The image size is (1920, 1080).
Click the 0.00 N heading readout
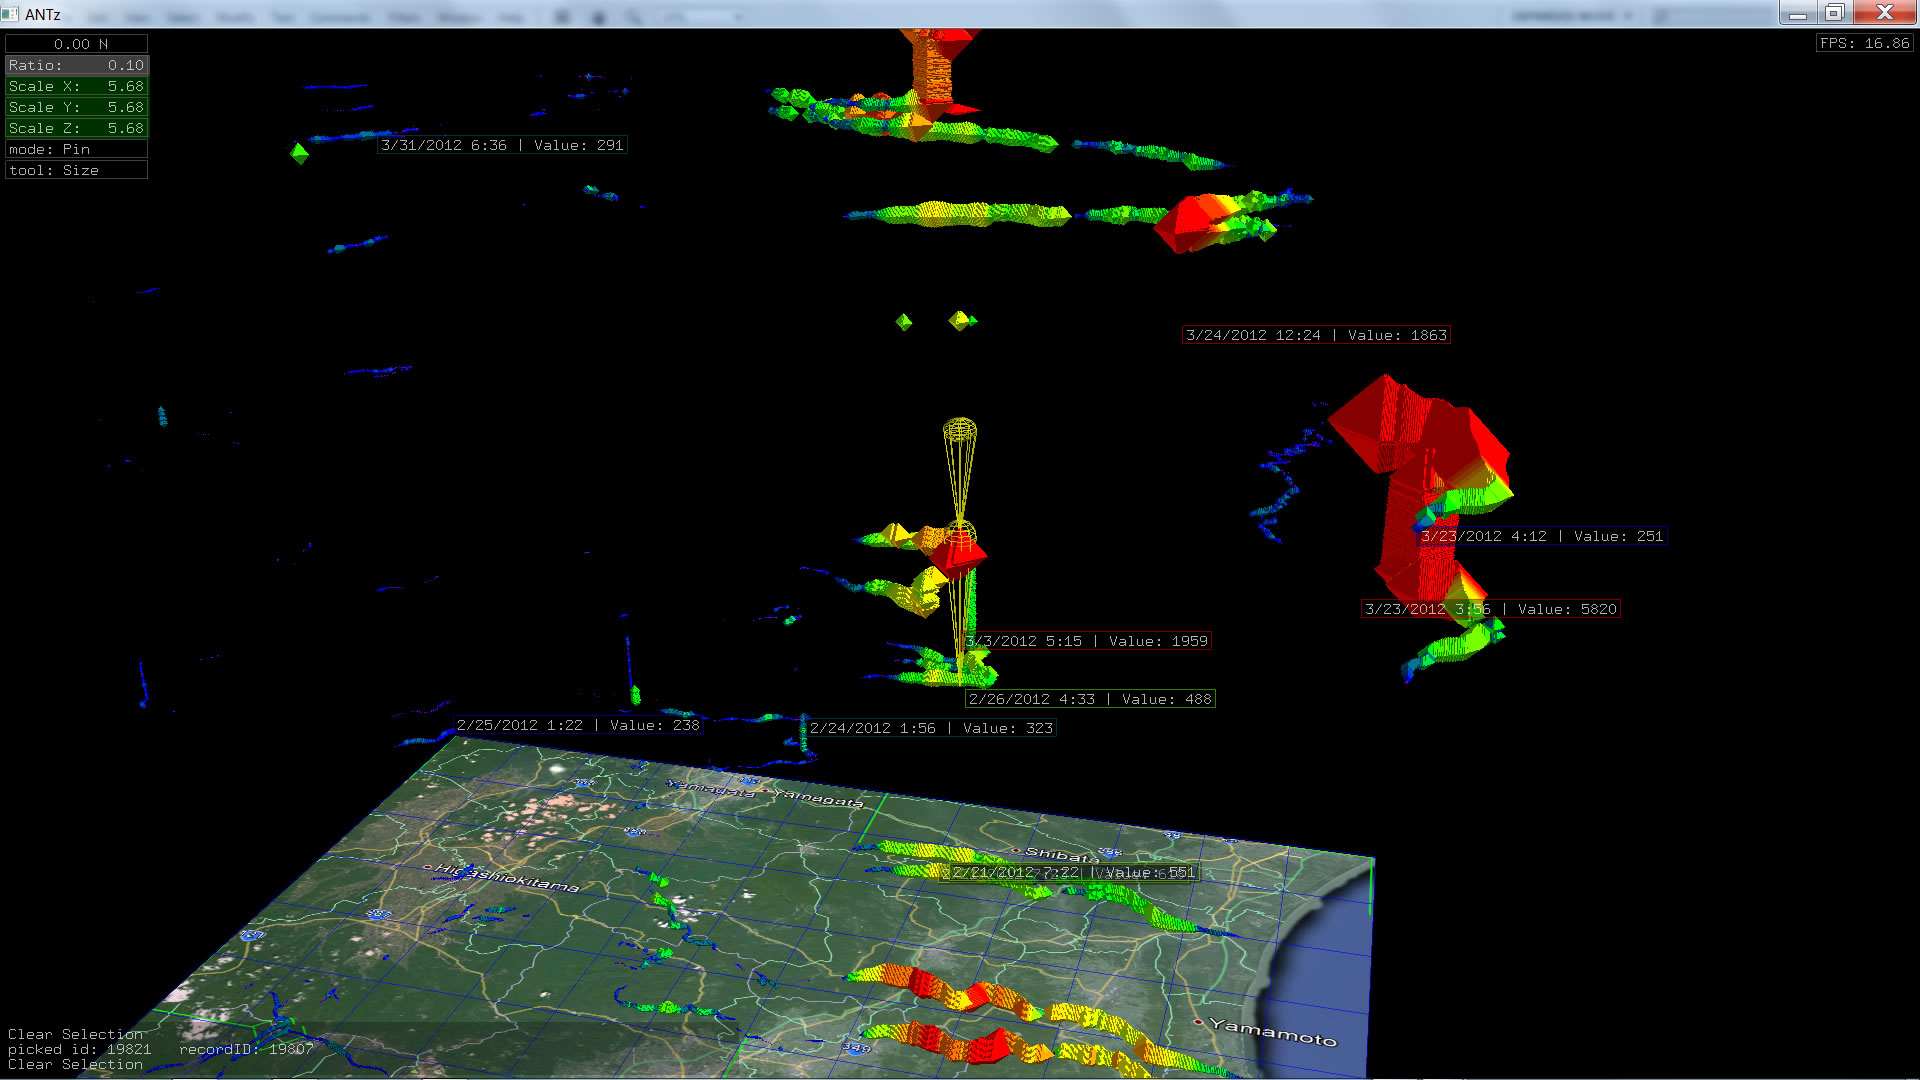tap(77, 44)
